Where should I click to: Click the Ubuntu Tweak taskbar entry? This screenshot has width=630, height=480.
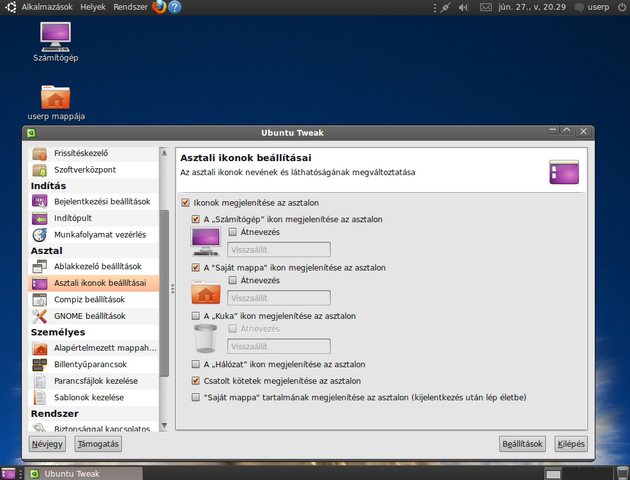click(70, 473)
